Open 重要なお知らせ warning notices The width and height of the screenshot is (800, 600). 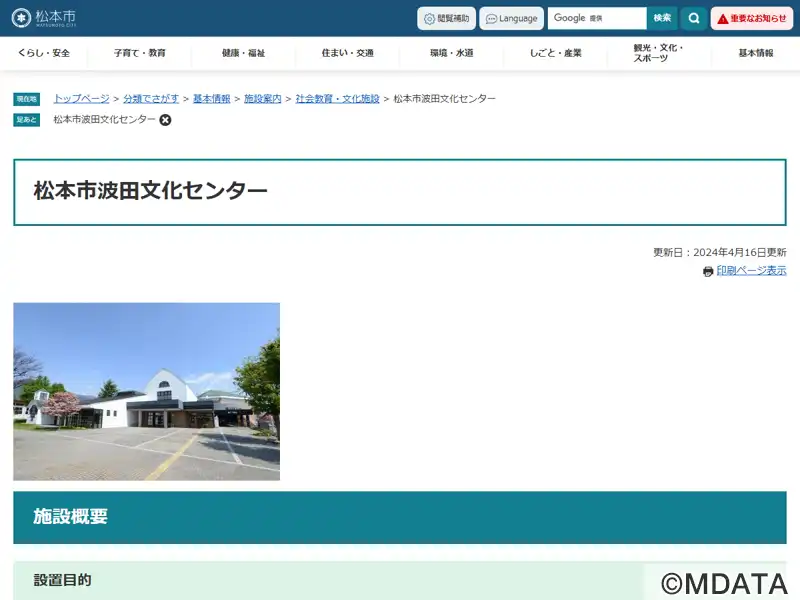click(x=751, y=18)
